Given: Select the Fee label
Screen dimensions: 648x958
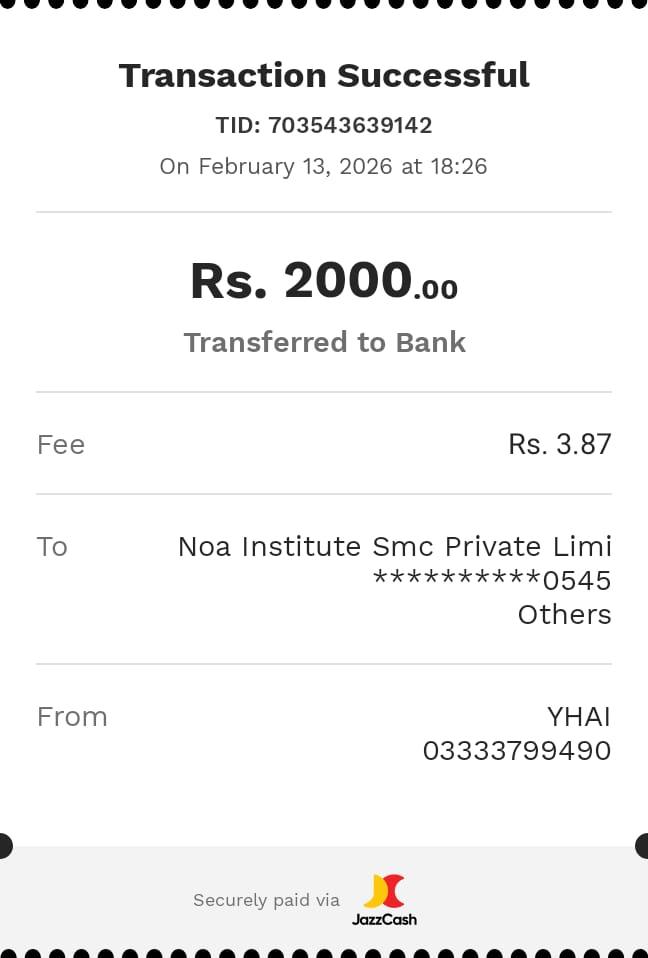Looking at the screenshot, I should pos(61,444).
